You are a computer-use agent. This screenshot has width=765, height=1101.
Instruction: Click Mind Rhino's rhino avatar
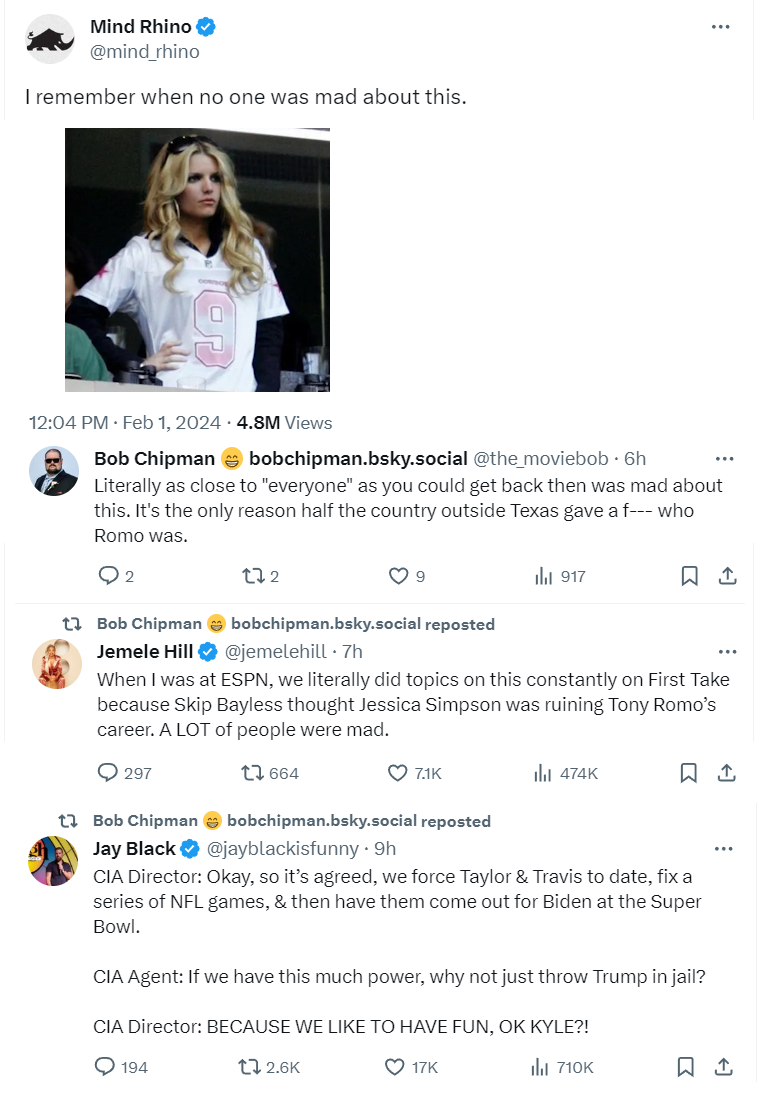coord(50,39)
